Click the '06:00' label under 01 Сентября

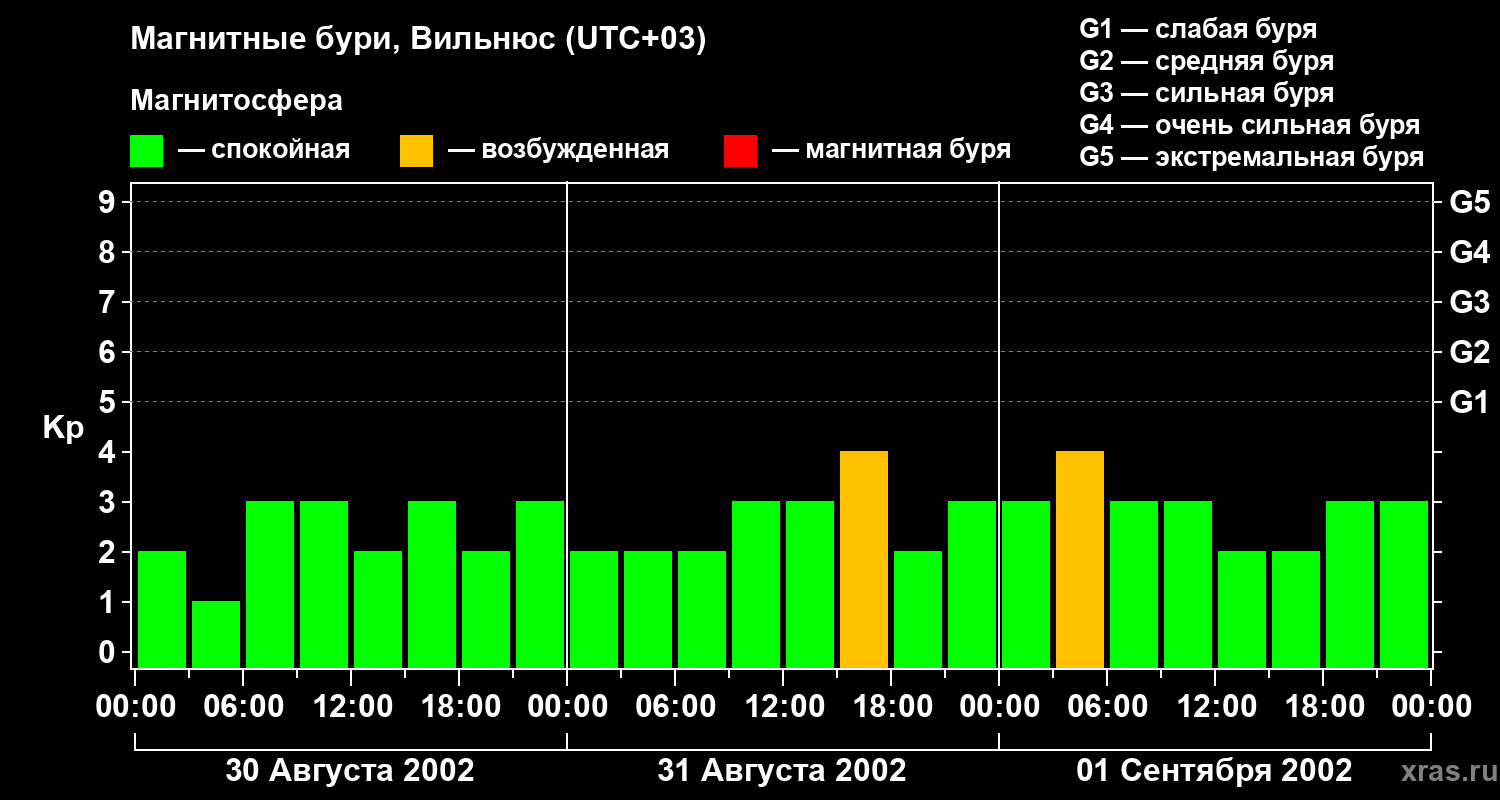click(x=1107, y=707)
